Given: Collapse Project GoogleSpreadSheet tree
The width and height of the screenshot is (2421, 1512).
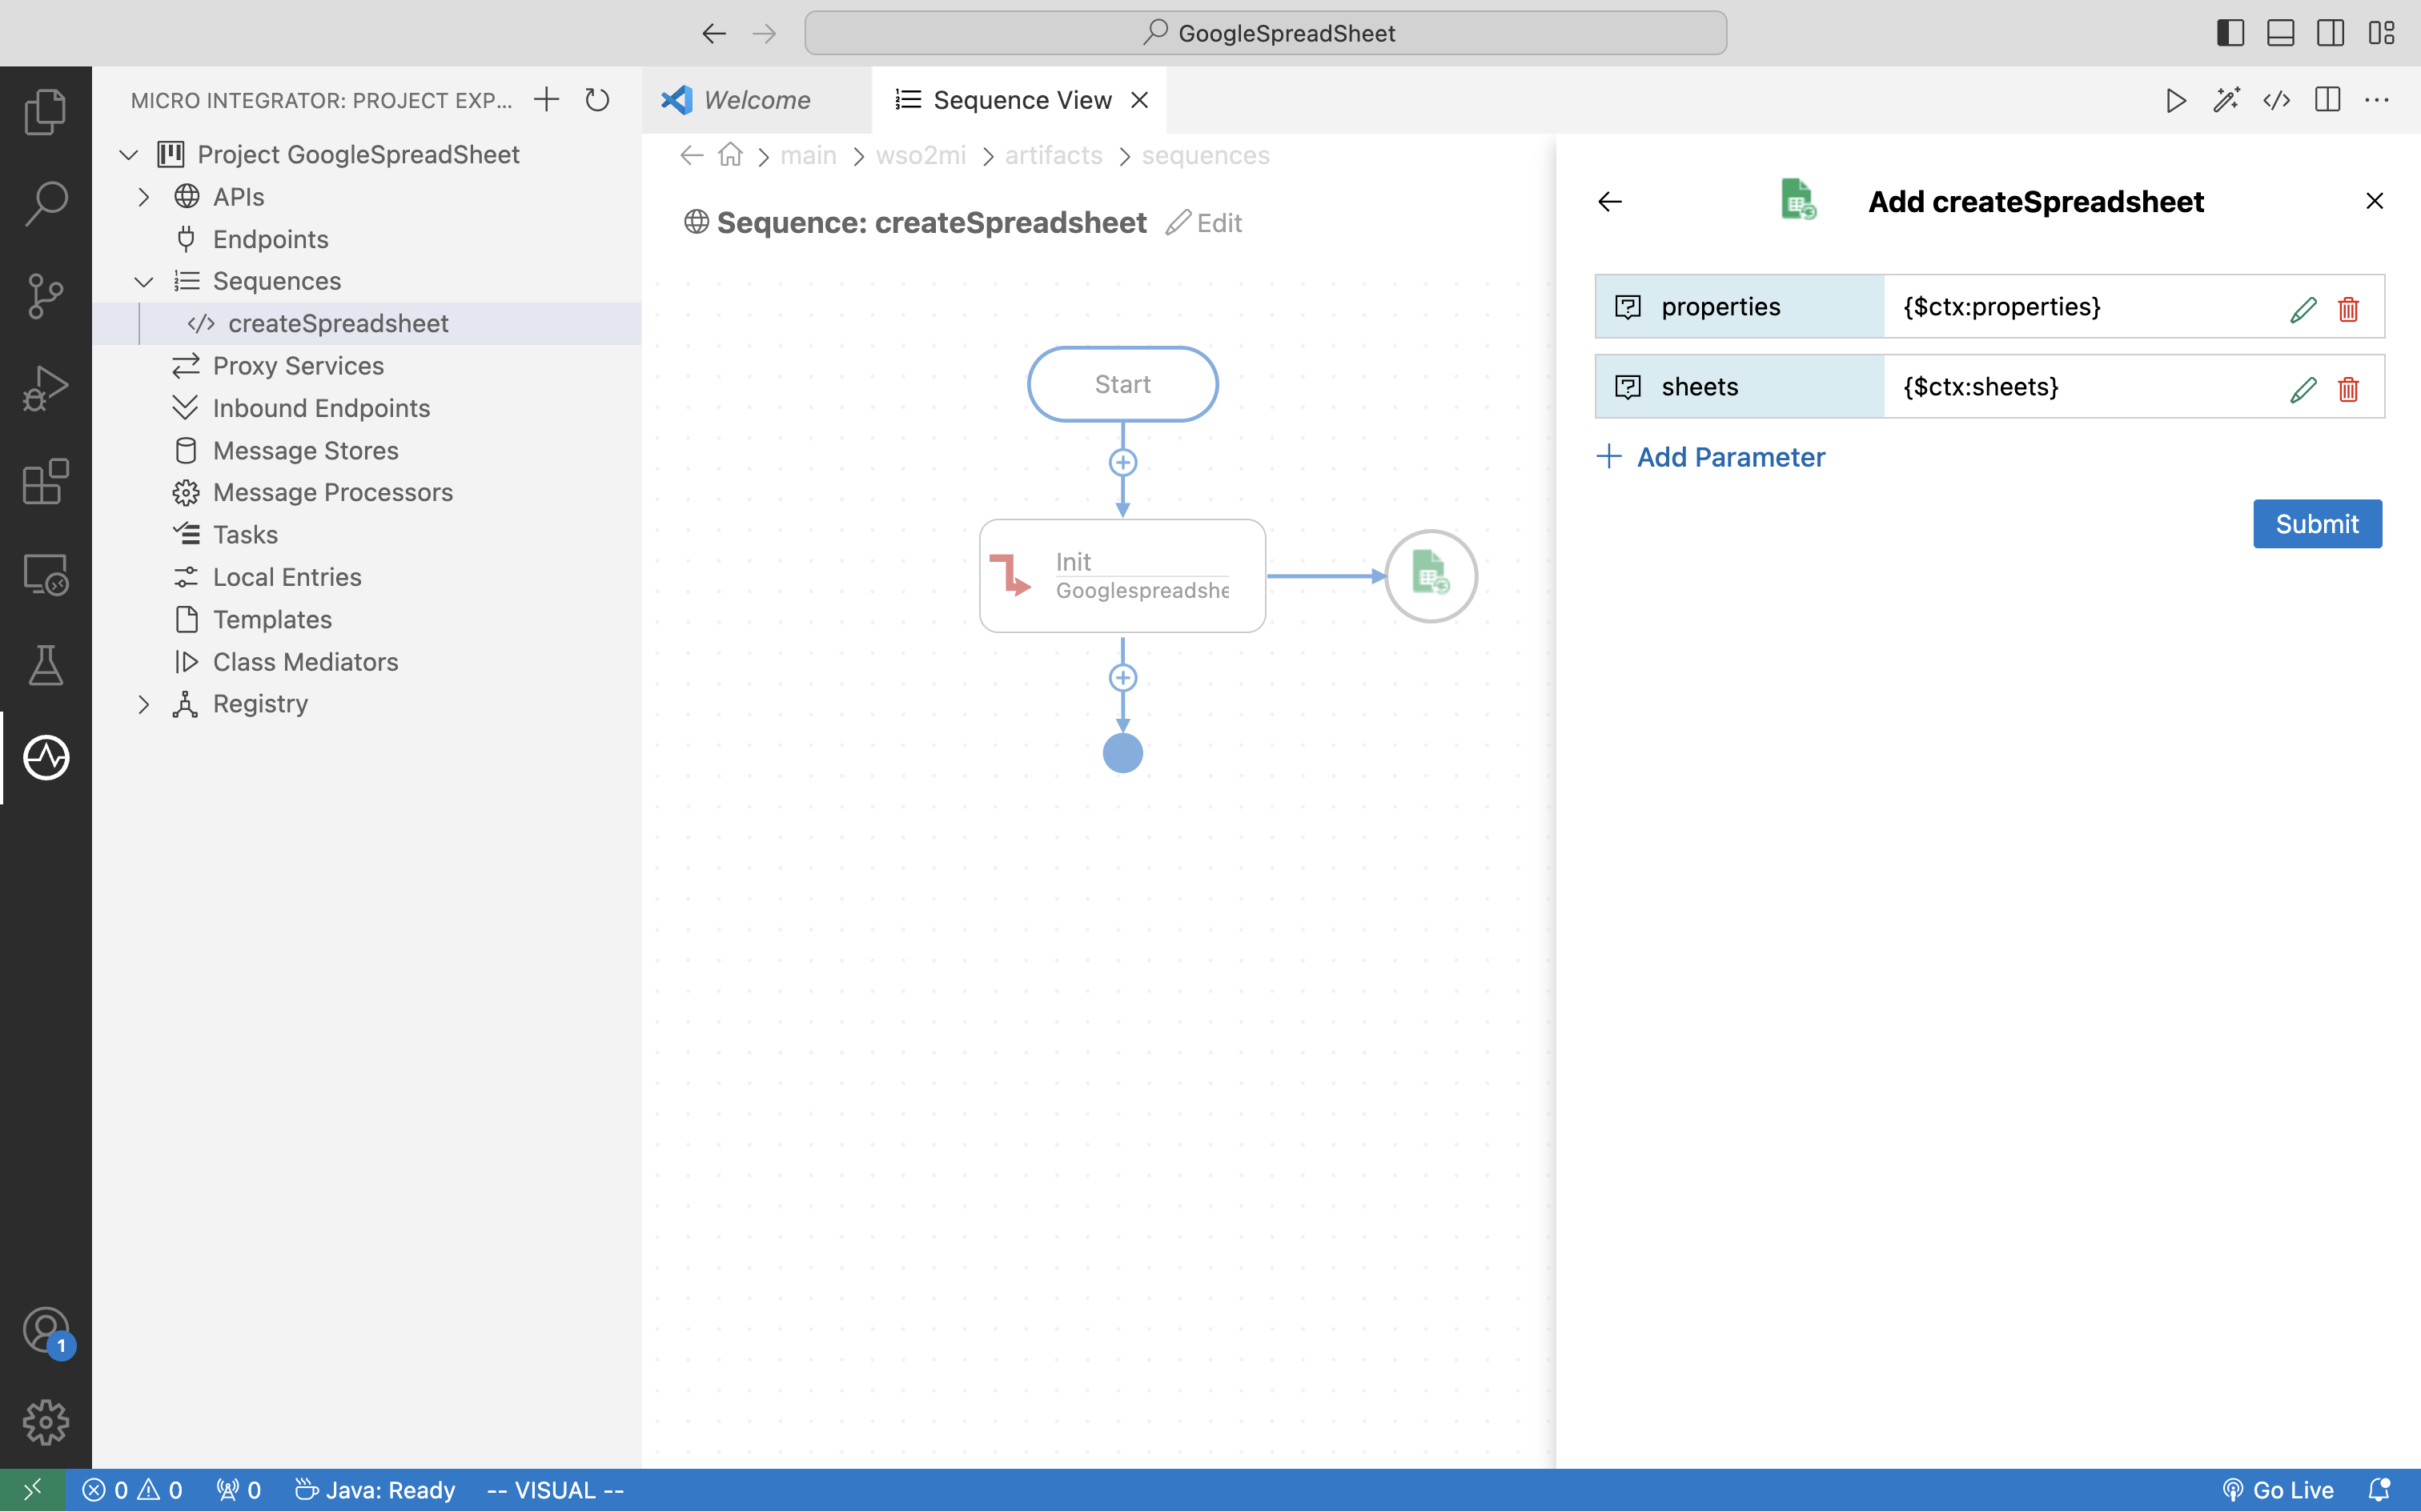Looking at the screenshot, I should point(128,155).
